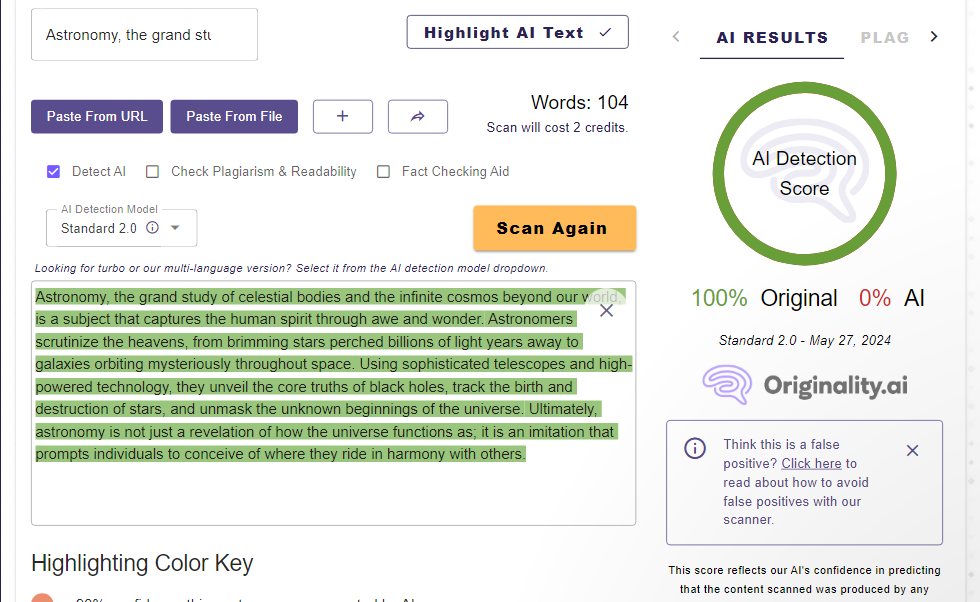
Task: Uncheck the Detect AI checkbox
Action: [54, 172]
